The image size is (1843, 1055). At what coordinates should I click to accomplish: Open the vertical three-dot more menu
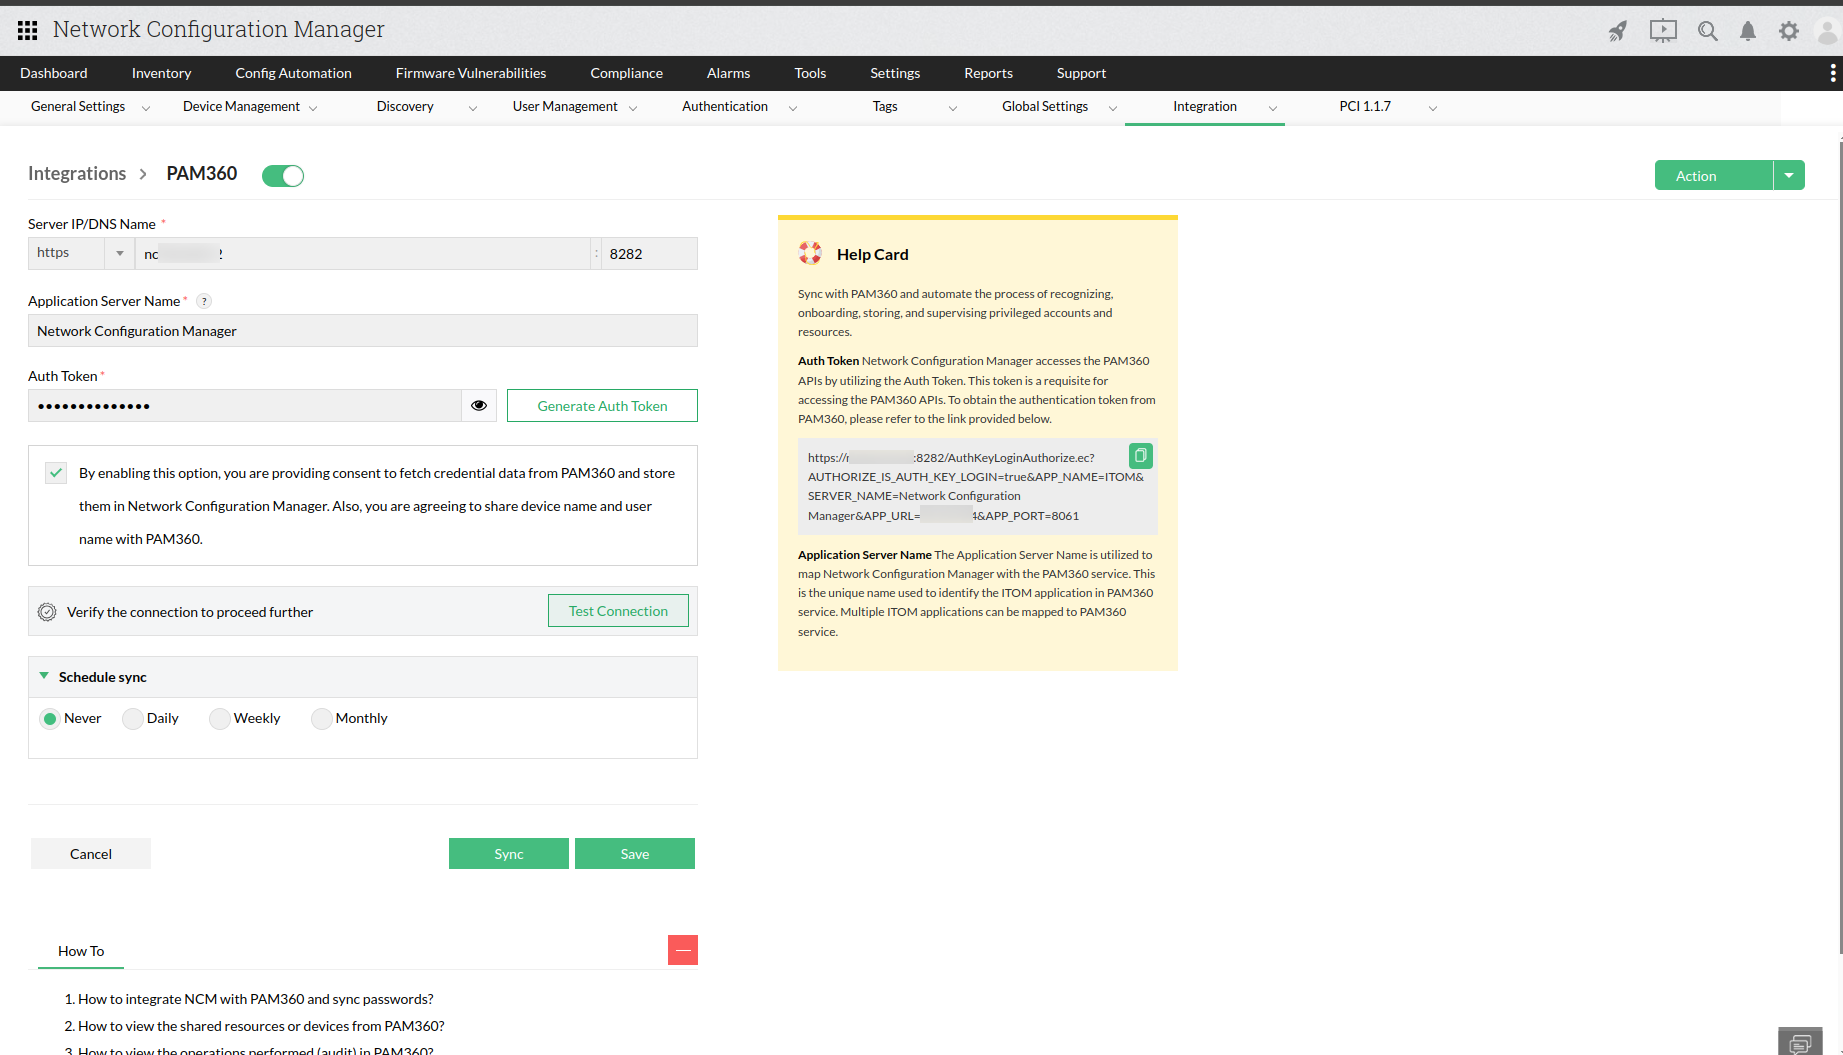tap(1832, 73)
